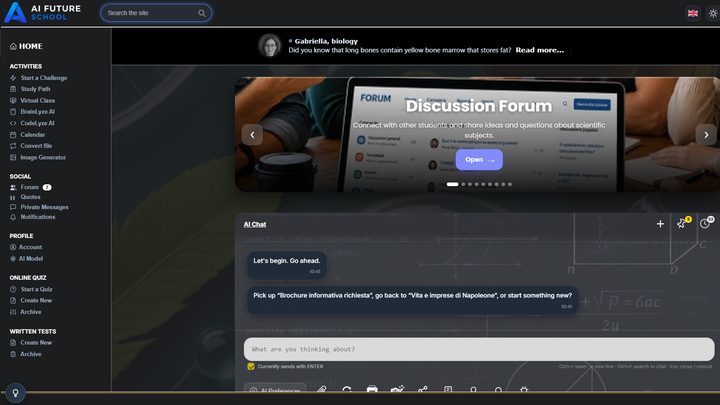This screenshot has width=720, height=405.
Task: Open Forum from the Social menu
Action: [29, 187]
